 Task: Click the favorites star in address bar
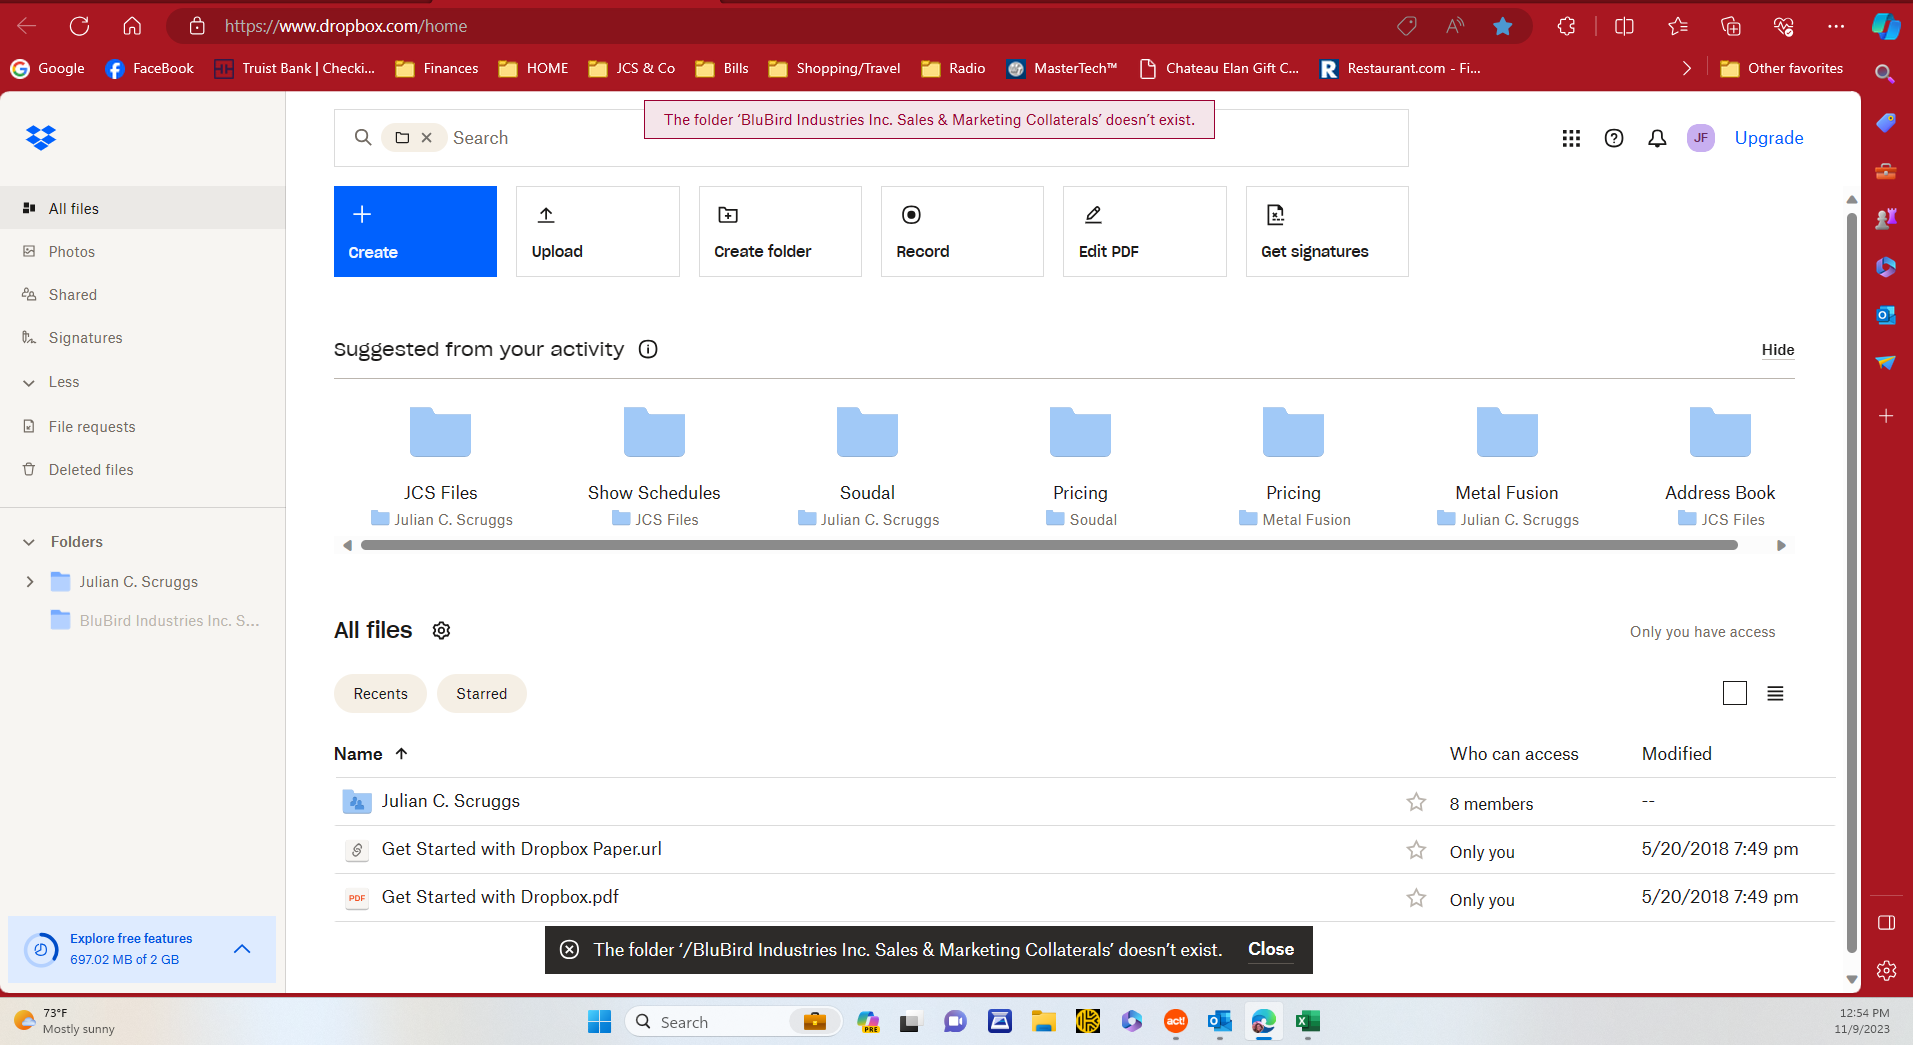[1502, 26]
